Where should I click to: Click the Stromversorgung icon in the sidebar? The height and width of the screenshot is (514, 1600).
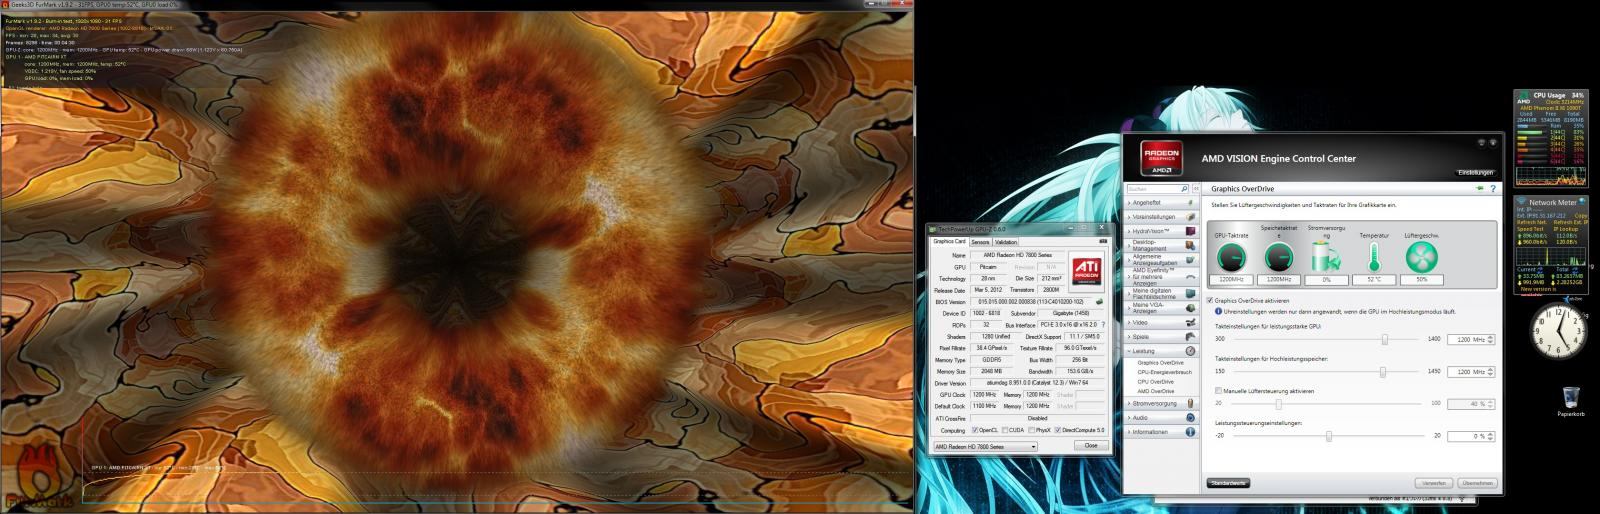pyautogui.click(x=1190, y=403)
